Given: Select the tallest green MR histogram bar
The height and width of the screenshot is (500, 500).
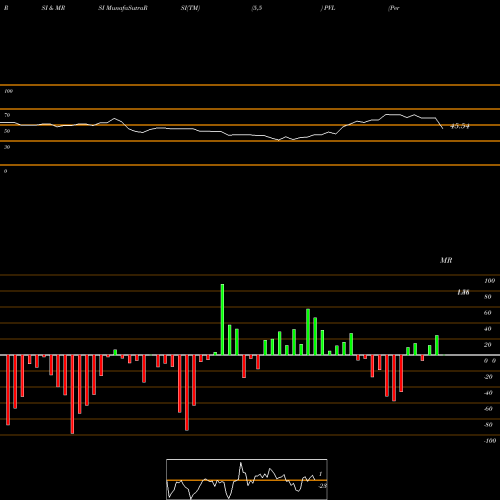Looking at the screenshot, I should 222,319.
